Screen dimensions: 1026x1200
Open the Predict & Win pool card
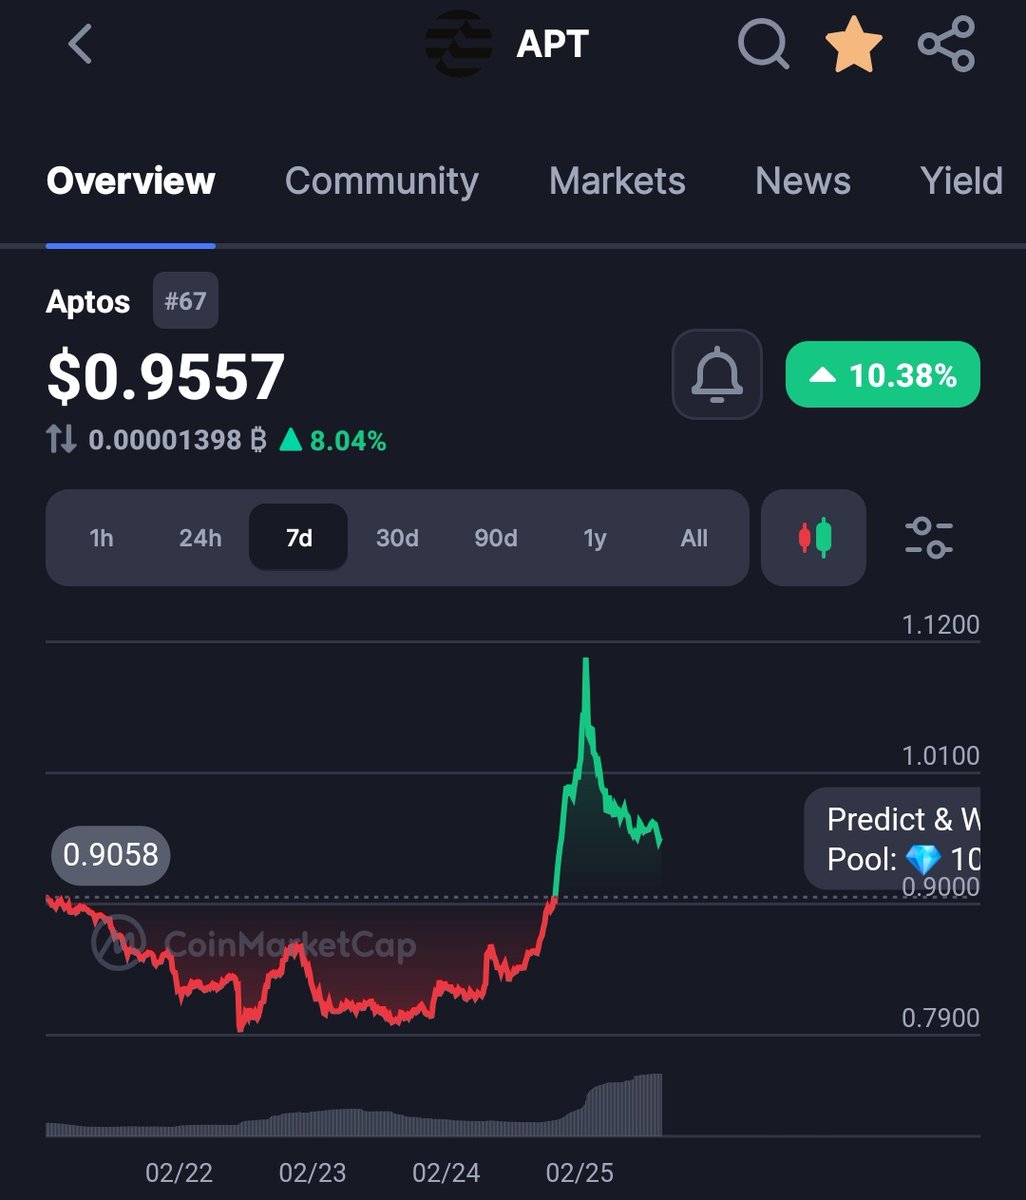click(894, 839)
